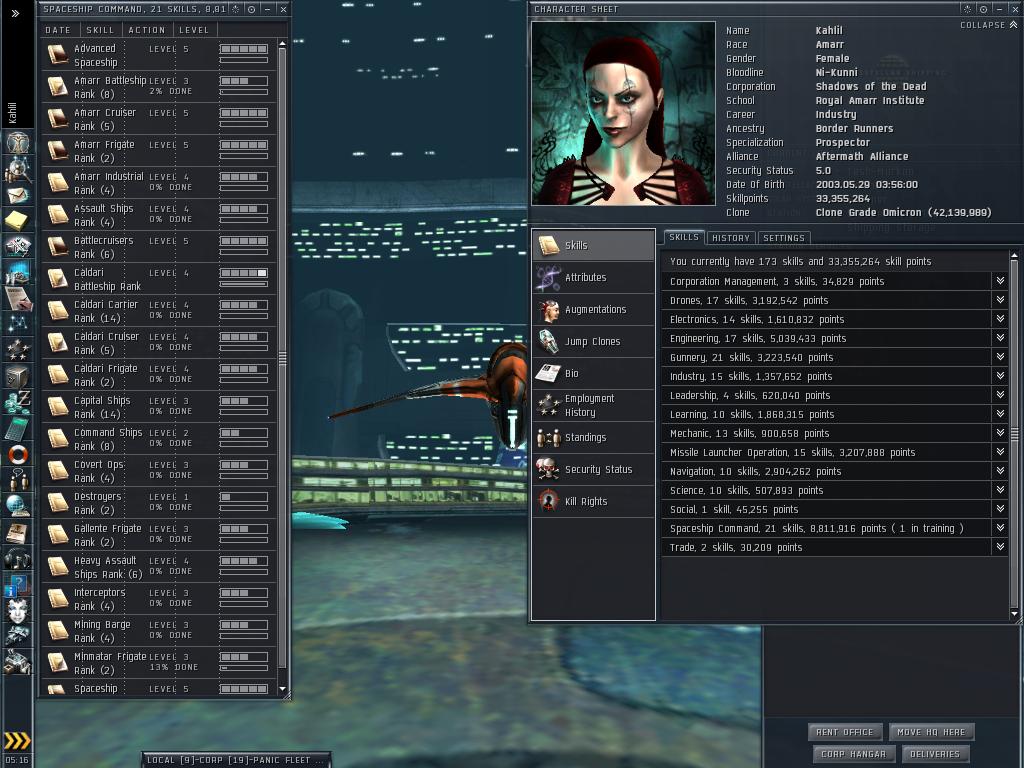Toggle pin on Spaceship Command window
The height and width of the screenshot is (768, 1024).
pos(251,9)
